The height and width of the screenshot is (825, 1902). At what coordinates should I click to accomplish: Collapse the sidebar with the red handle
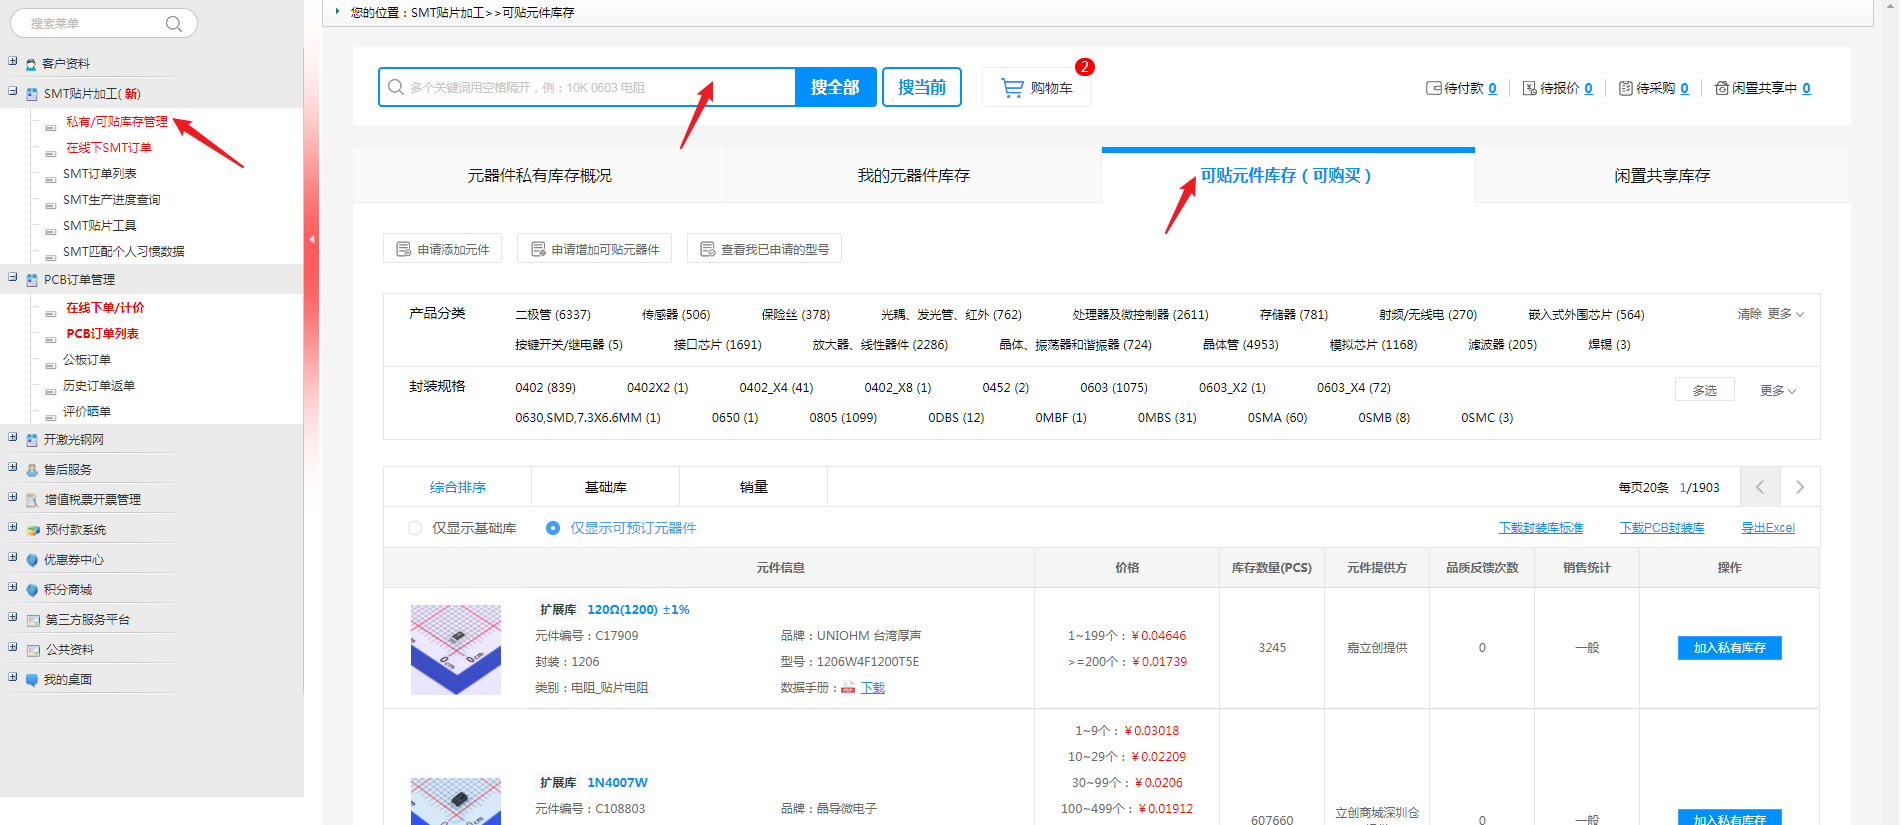pos(312,239)
